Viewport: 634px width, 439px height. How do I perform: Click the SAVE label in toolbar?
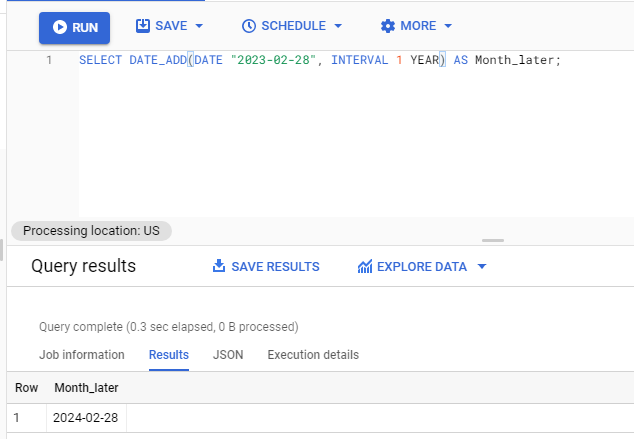171,26
